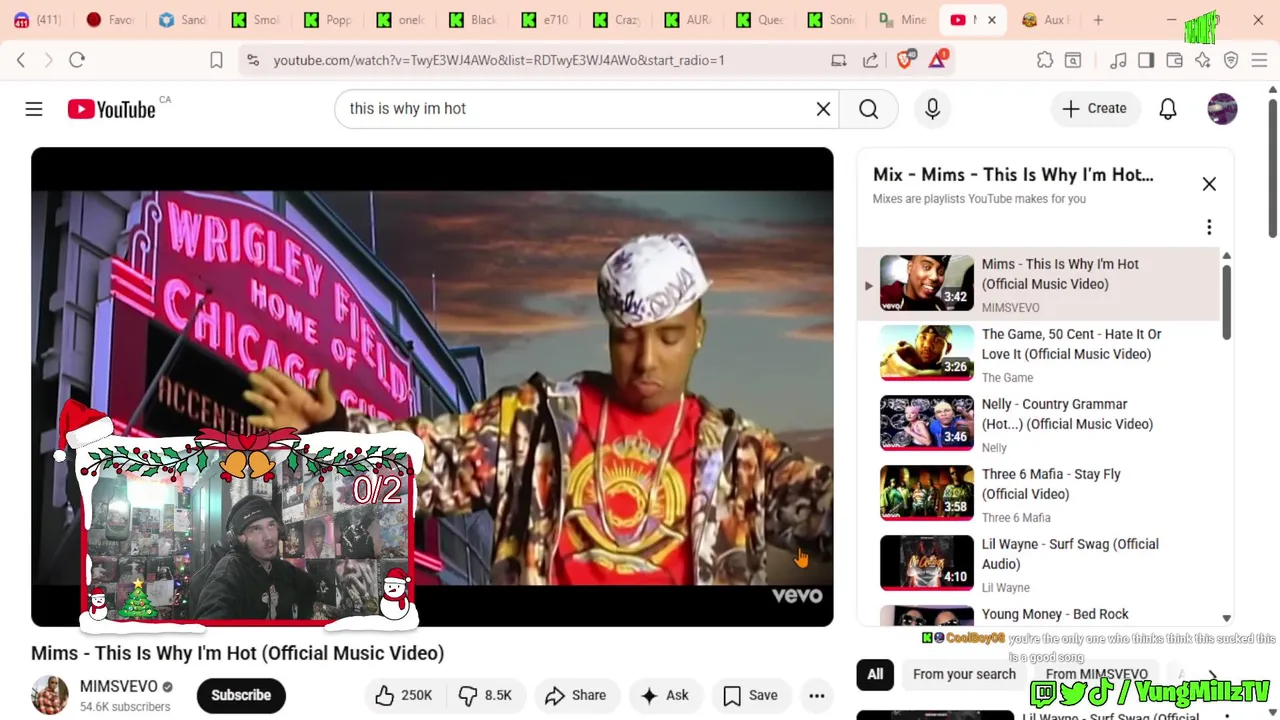Click the install/cast screen icon in address bar
This screenshot has width=1280, height=720.
[839, 60]
